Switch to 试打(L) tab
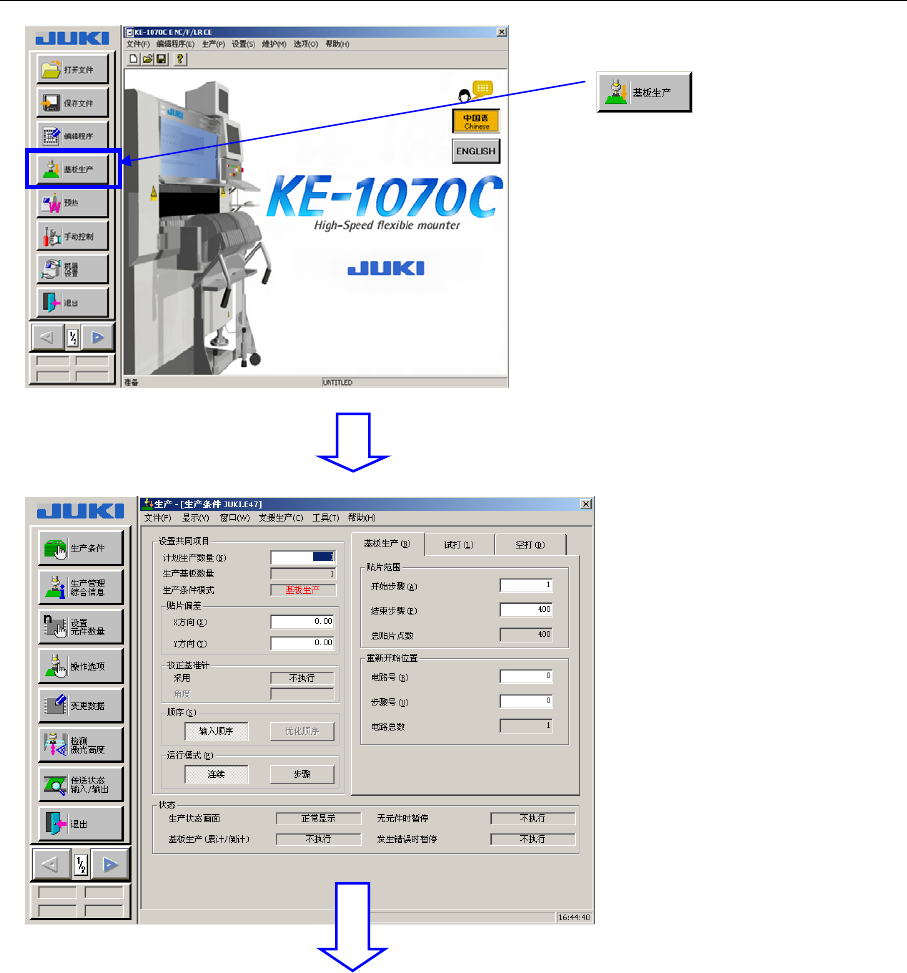 coord(459,544)
